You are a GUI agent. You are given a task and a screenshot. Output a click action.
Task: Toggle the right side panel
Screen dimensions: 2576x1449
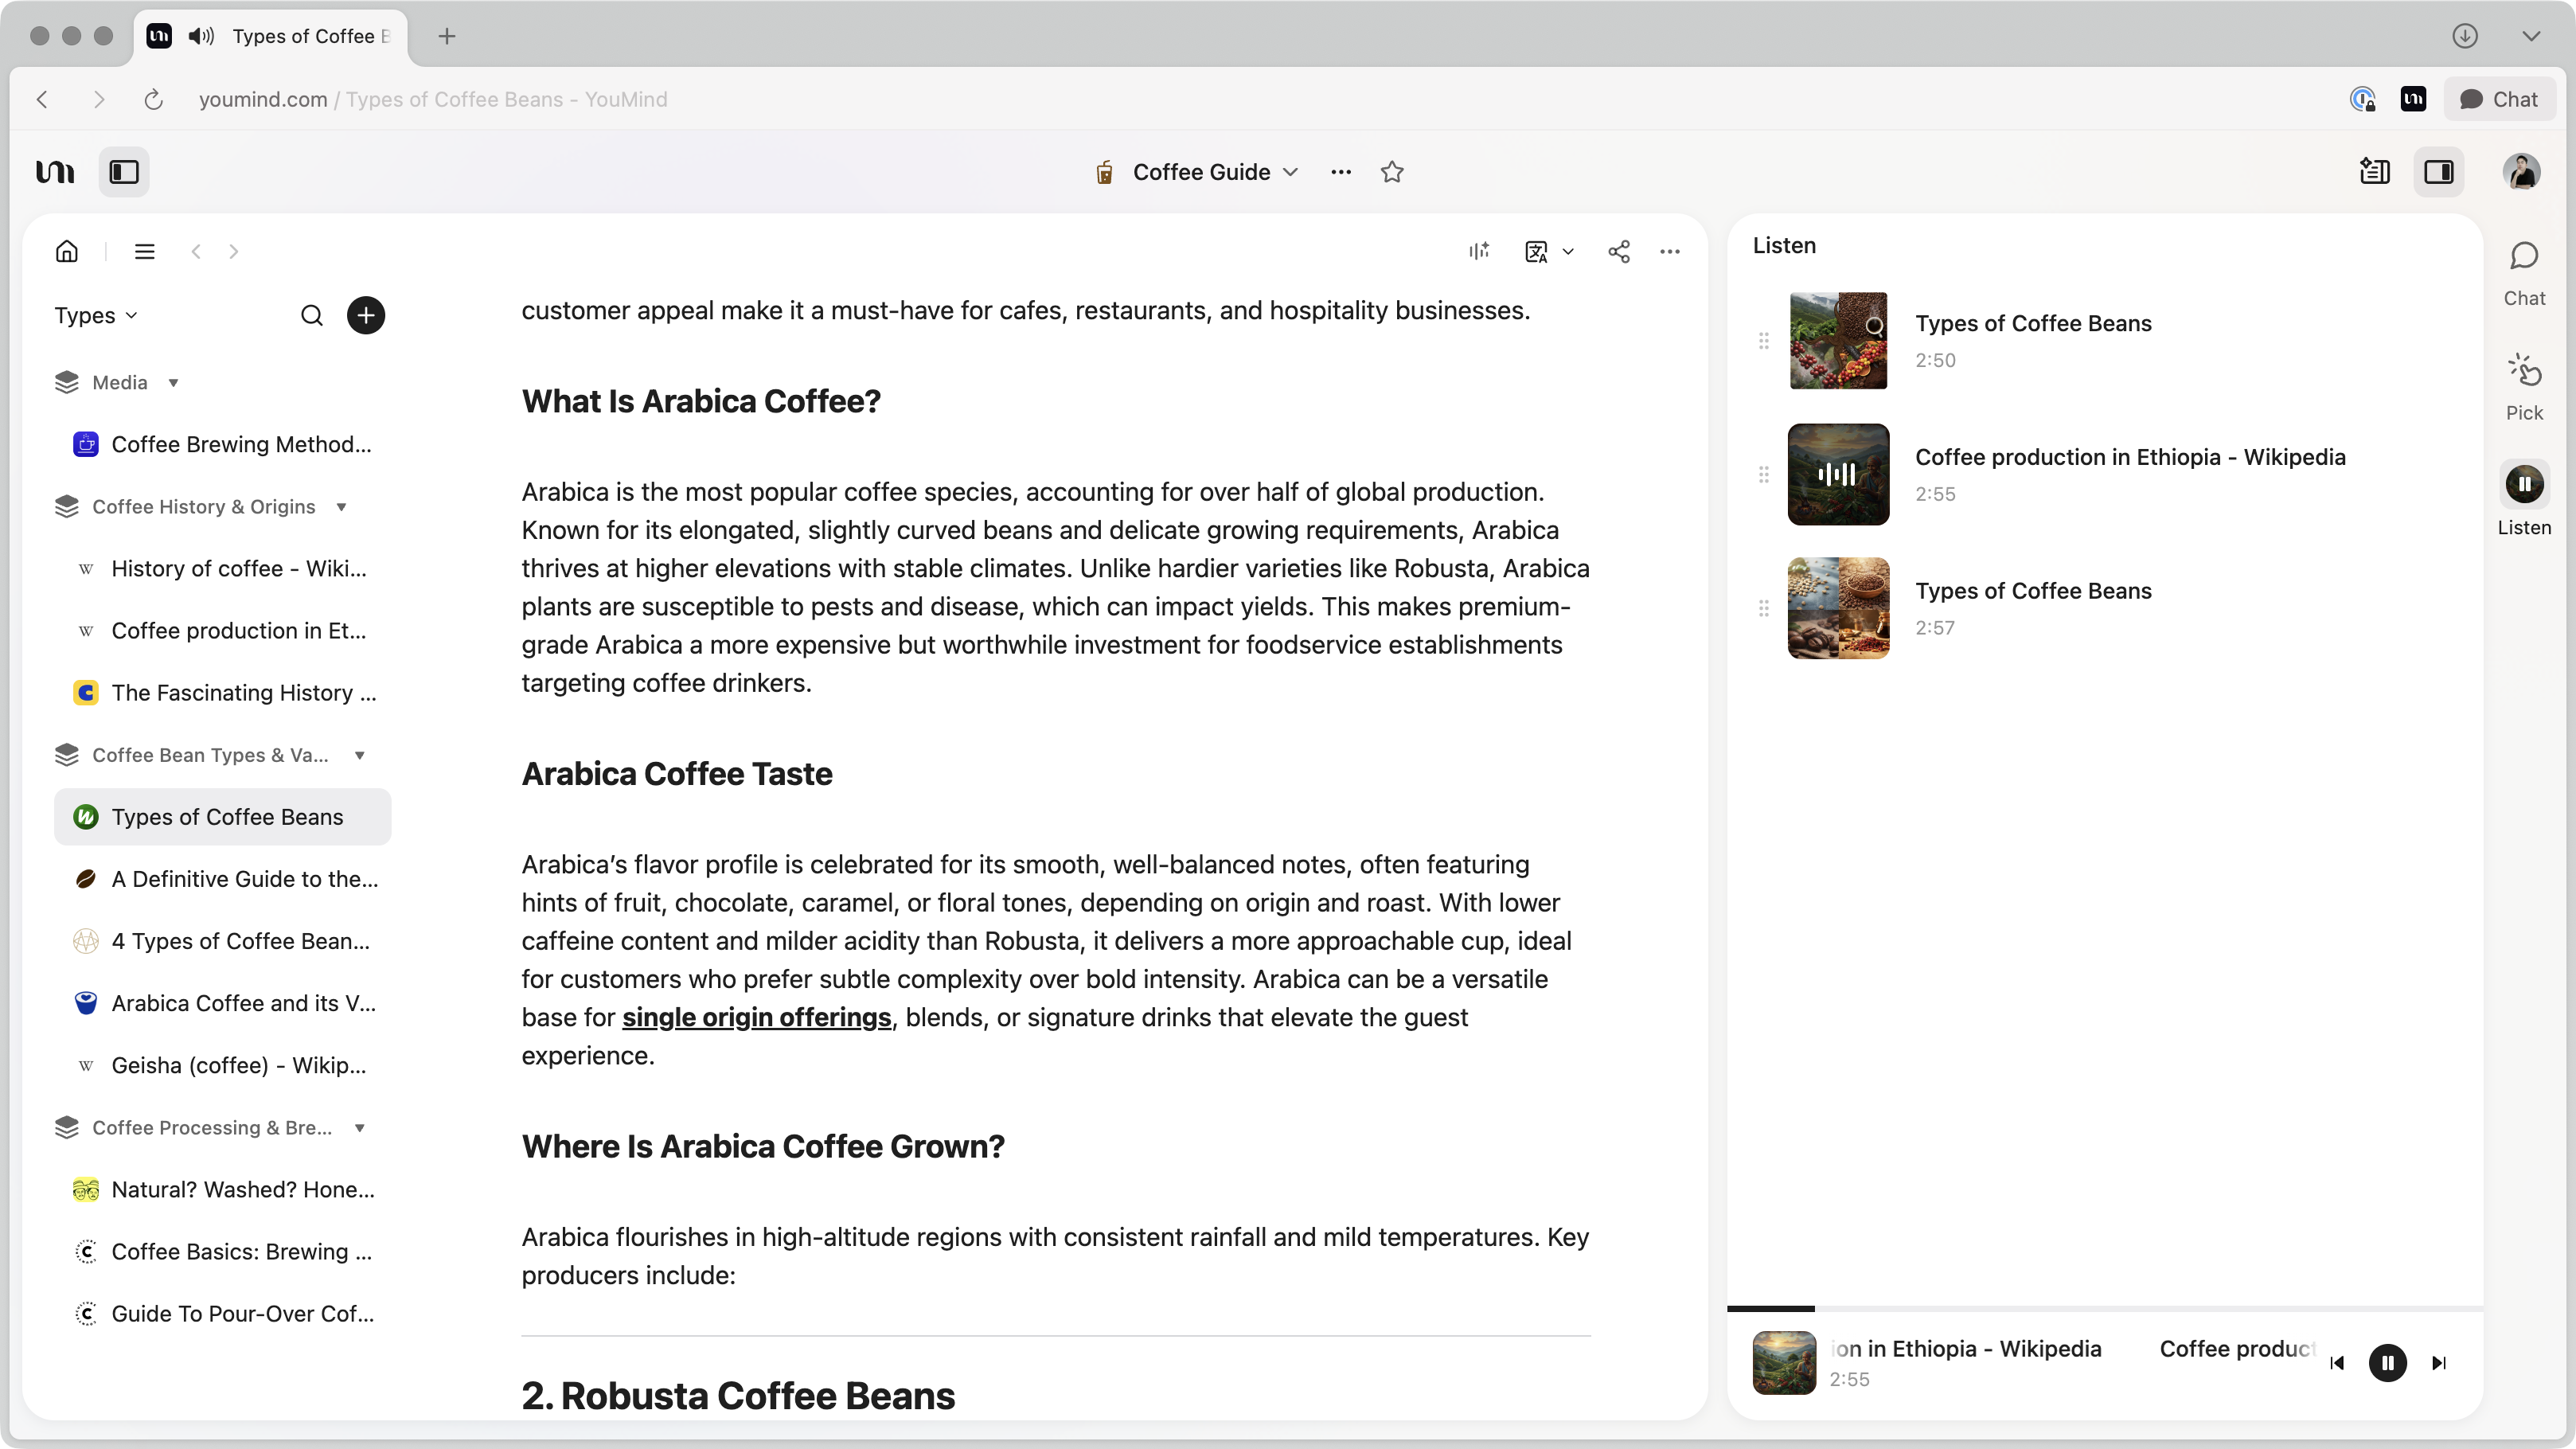tap(2438, 172)
